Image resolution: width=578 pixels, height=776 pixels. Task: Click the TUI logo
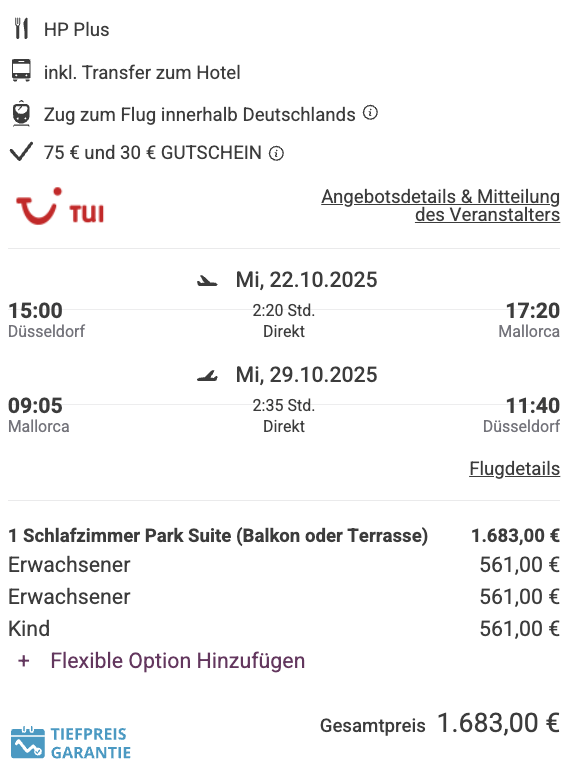tap(60, 206)
